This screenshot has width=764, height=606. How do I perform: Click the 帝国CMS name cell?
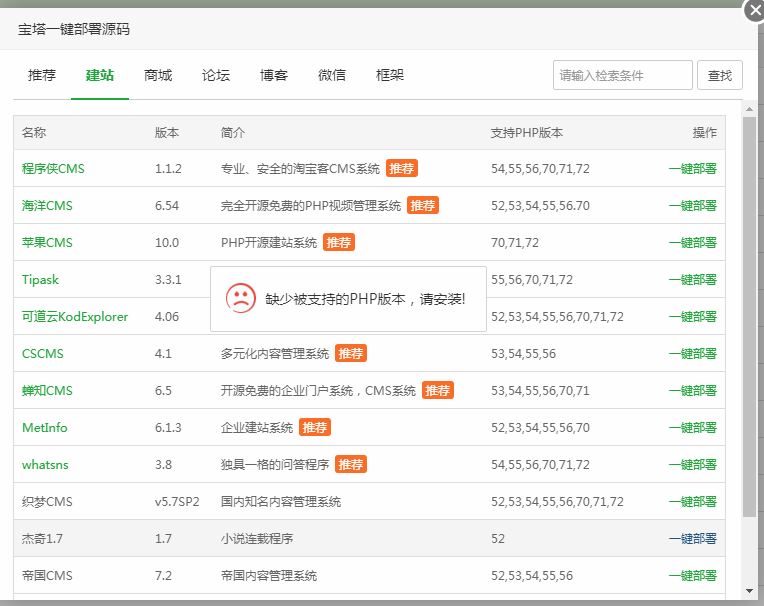[x=47, y=576]
